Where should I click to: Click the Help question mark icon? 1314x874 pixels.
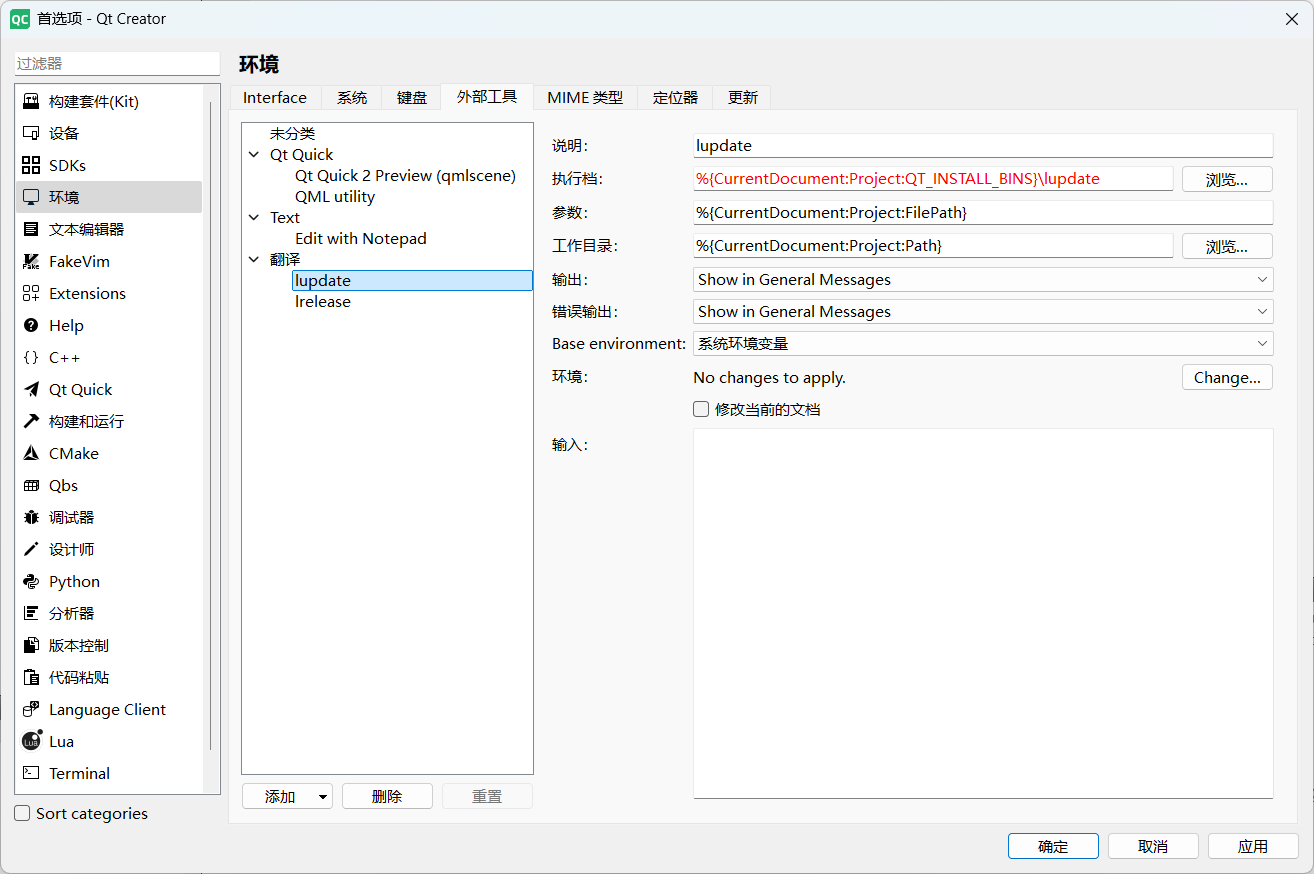pyautogui.click(x=31, y=325)
